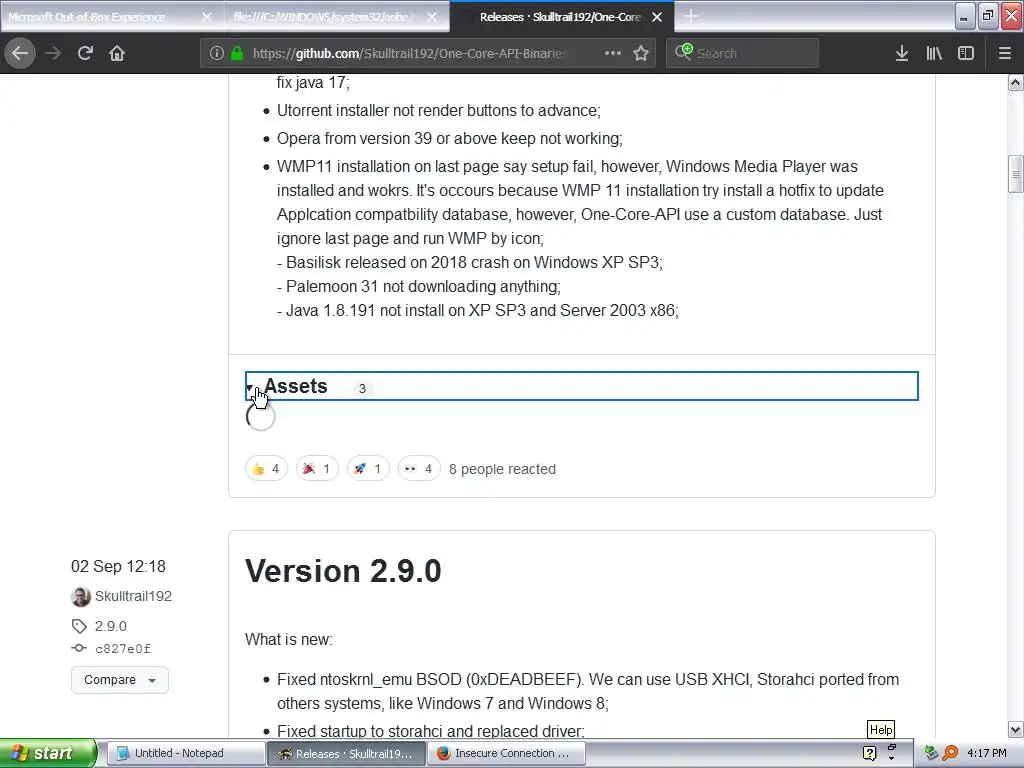The height and width of the screenshot is (768, 1024).
Task: Click the magnifier icon in system tray
Action: click(x=950, y=753)
